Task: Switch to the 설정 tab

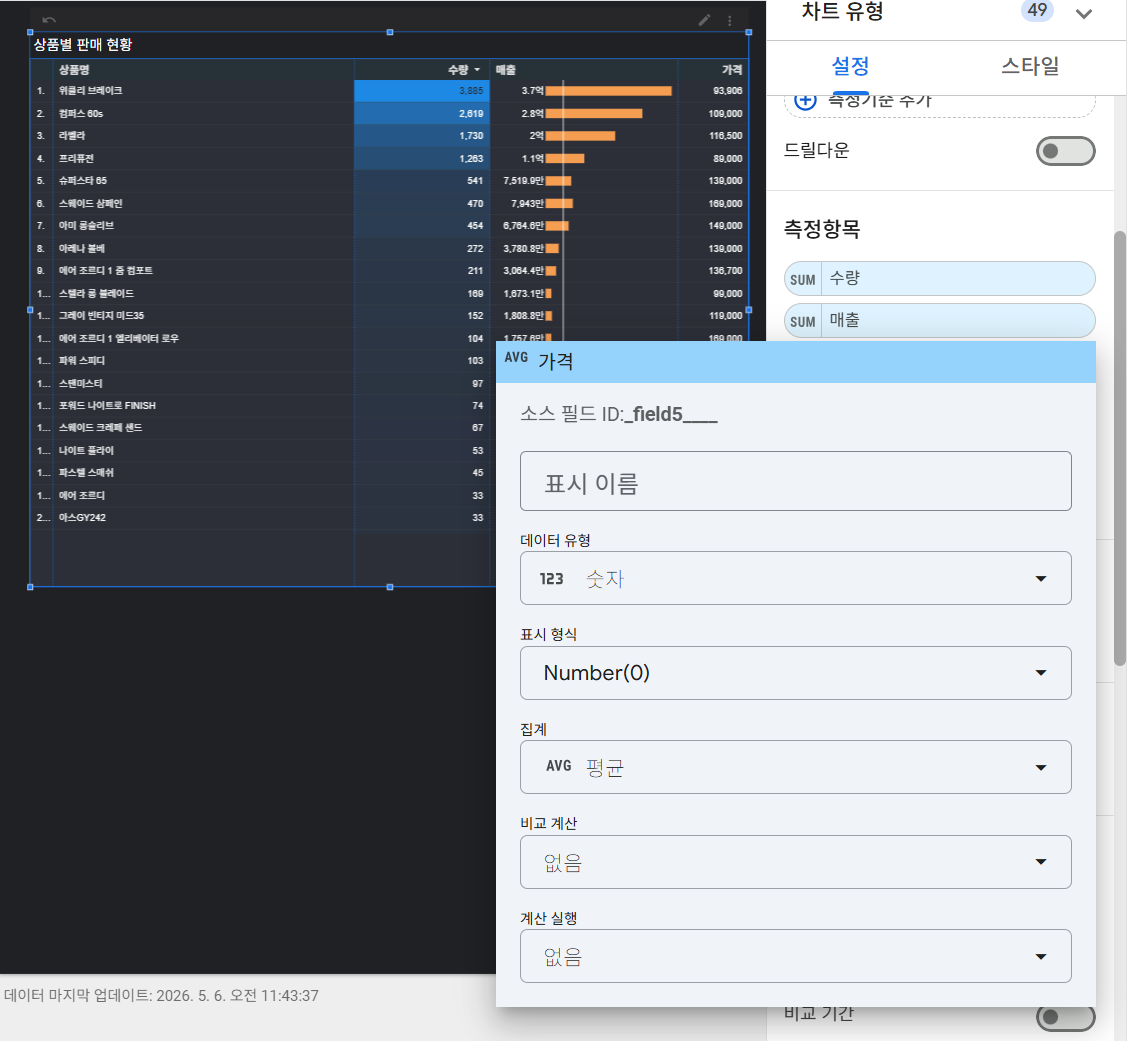Action: point(850,66)
